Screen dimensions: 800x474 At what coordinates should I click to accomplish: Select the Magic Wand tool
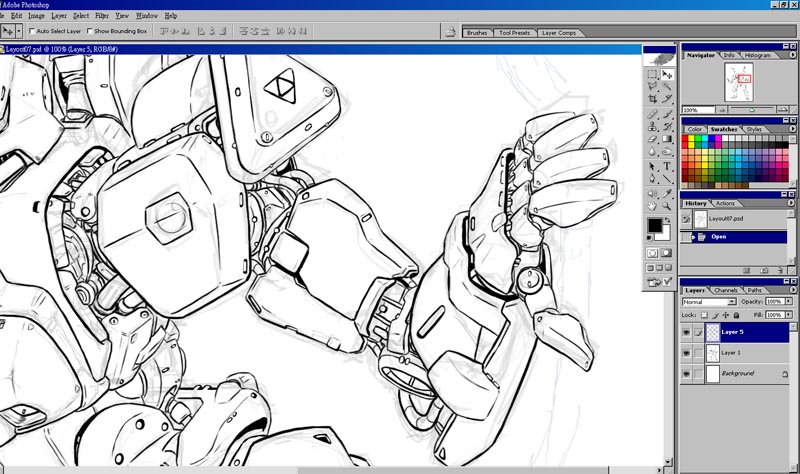coord(667,86)
